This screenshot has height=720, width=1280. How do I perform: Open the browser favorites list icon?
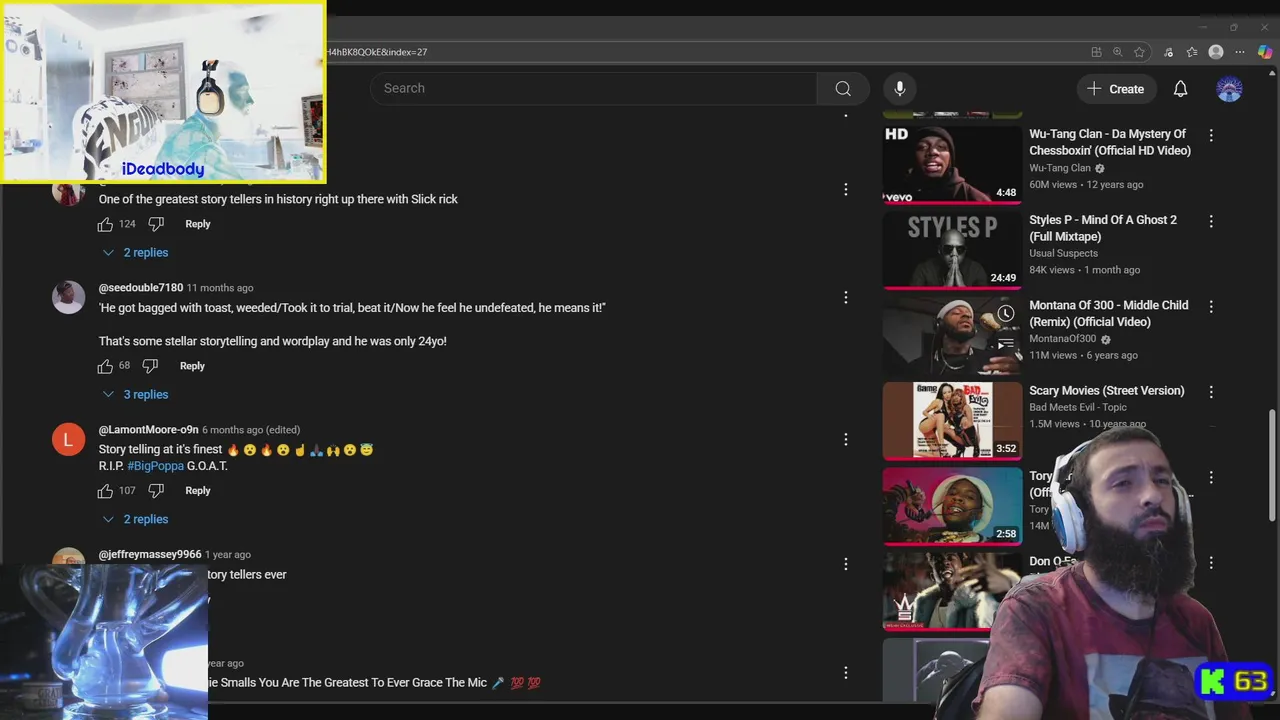click(x=1192, y=52)
